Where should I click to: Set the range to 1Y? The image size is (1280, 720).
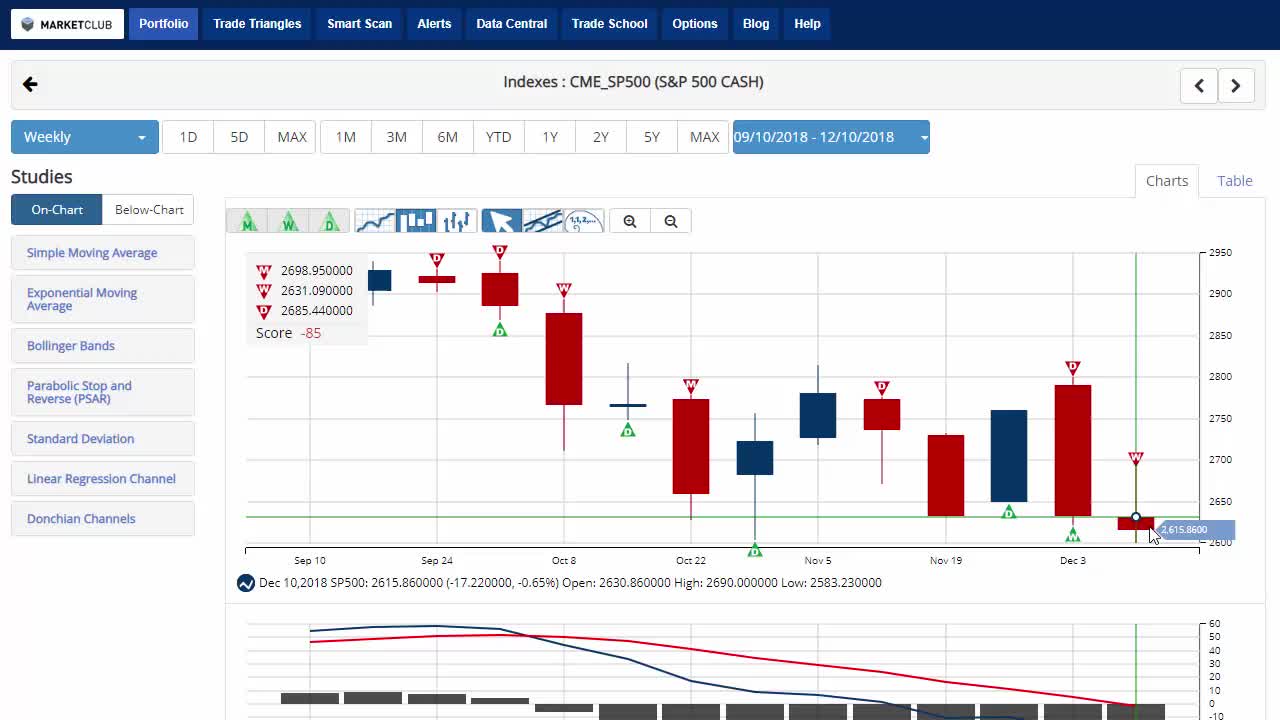point(550,137)
